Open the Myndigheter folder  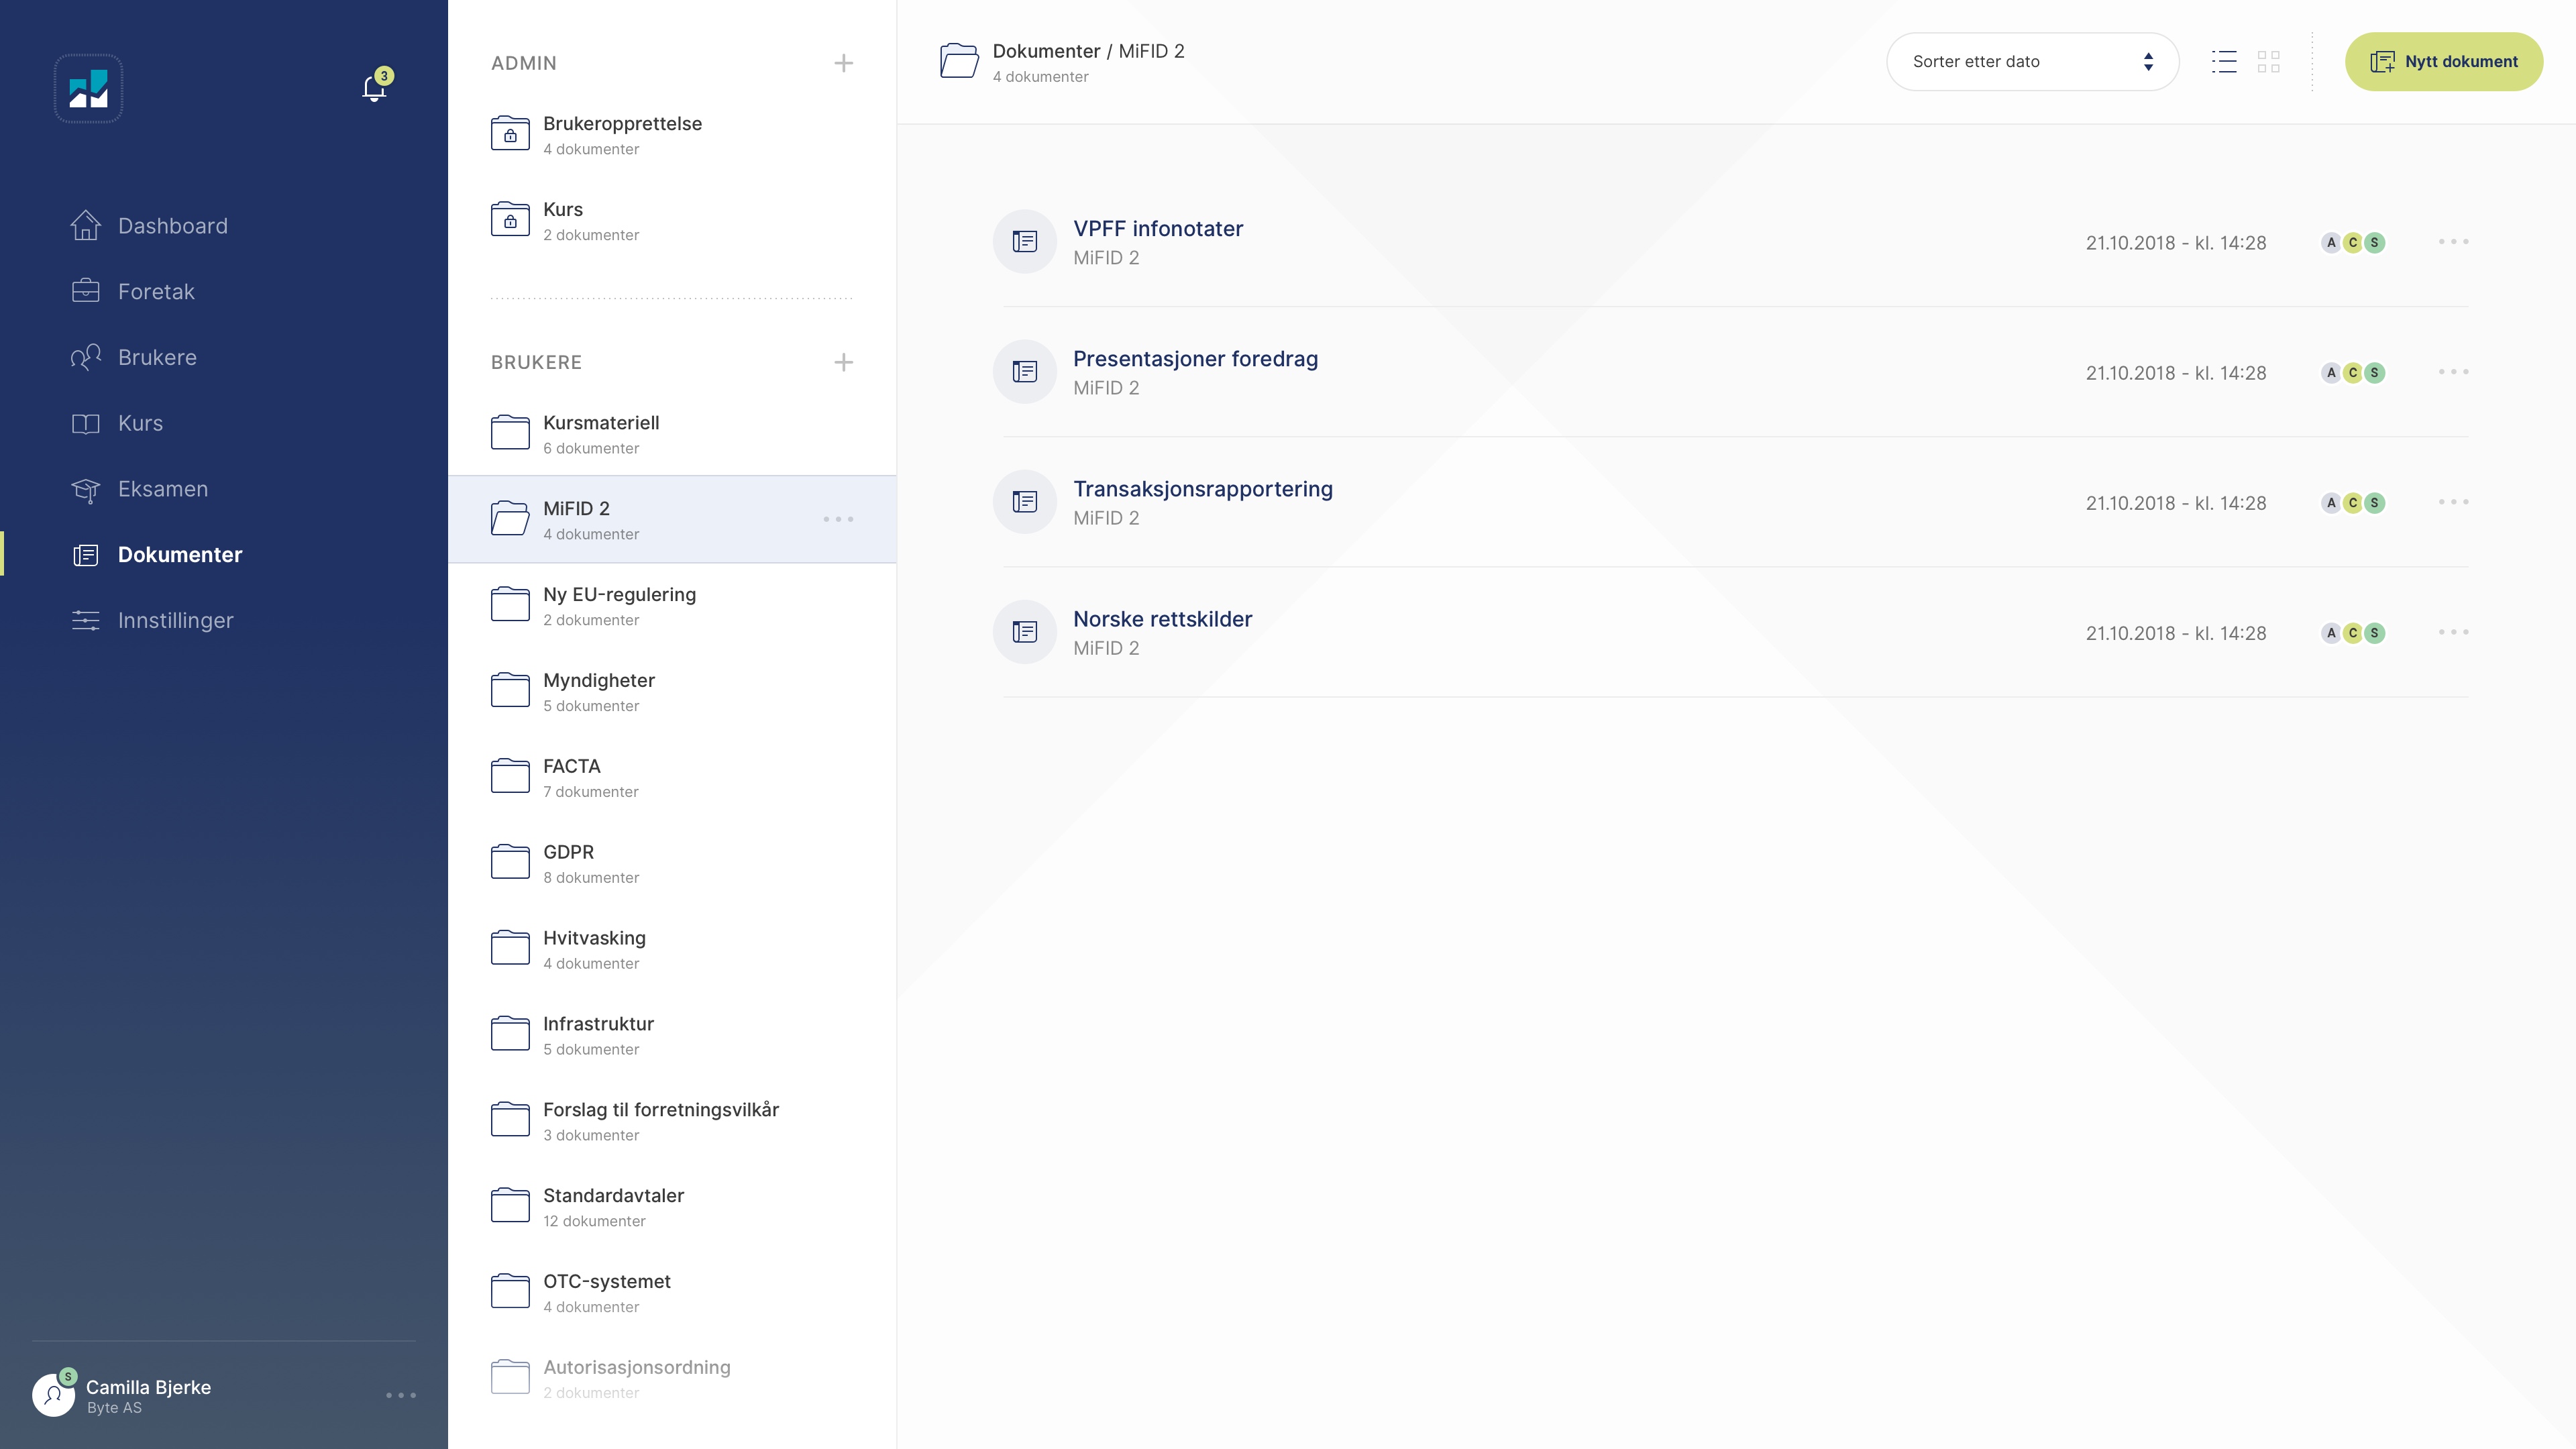[672, 692]
